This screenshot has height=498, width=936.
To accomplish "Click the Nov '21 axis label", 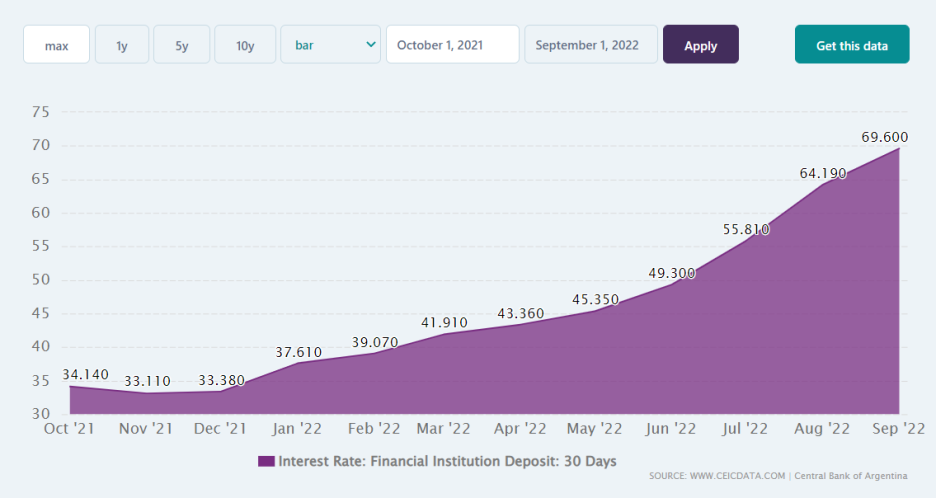I will pyautogui.click(x=146, y=428).
